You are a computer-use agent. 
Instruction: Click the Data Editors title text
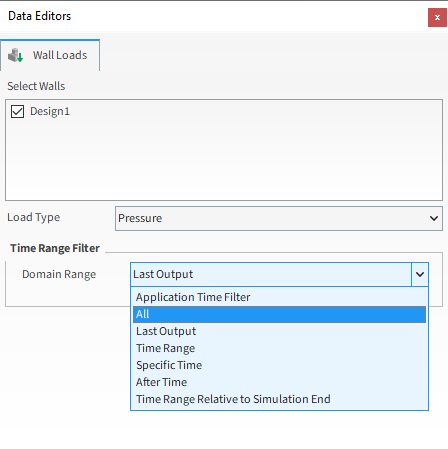[40, 16]
